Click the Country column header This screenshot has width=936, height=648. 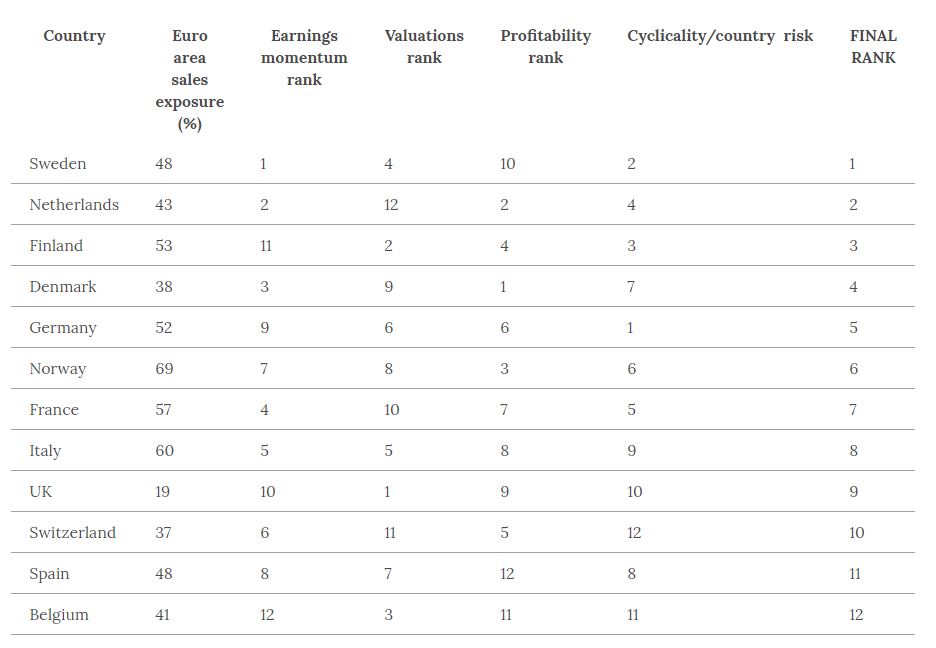[74, 36]
